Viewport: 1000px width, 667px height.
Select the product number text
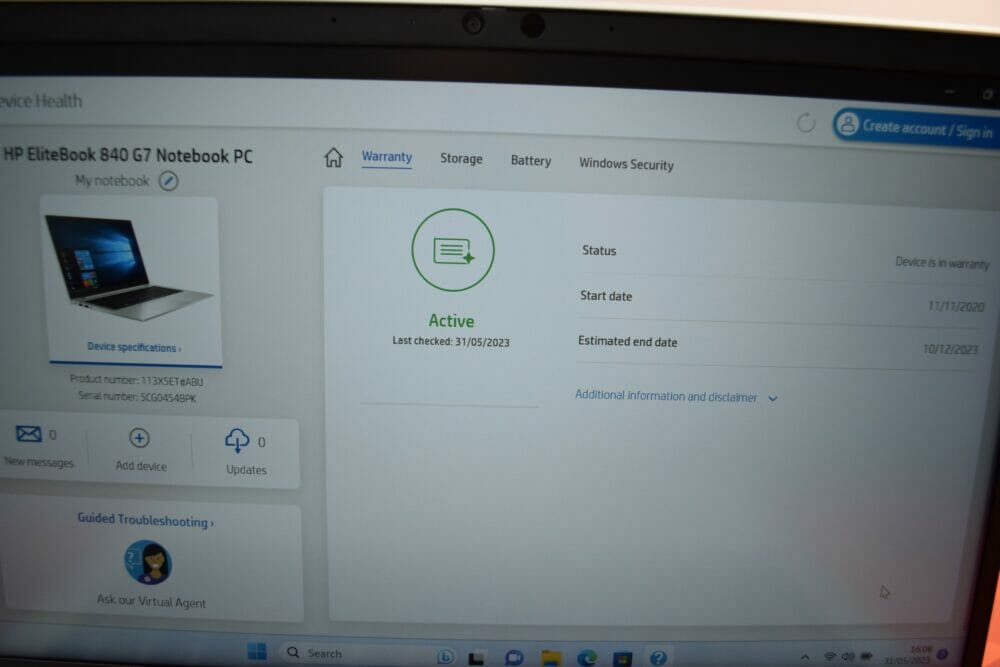click(136, 381)
